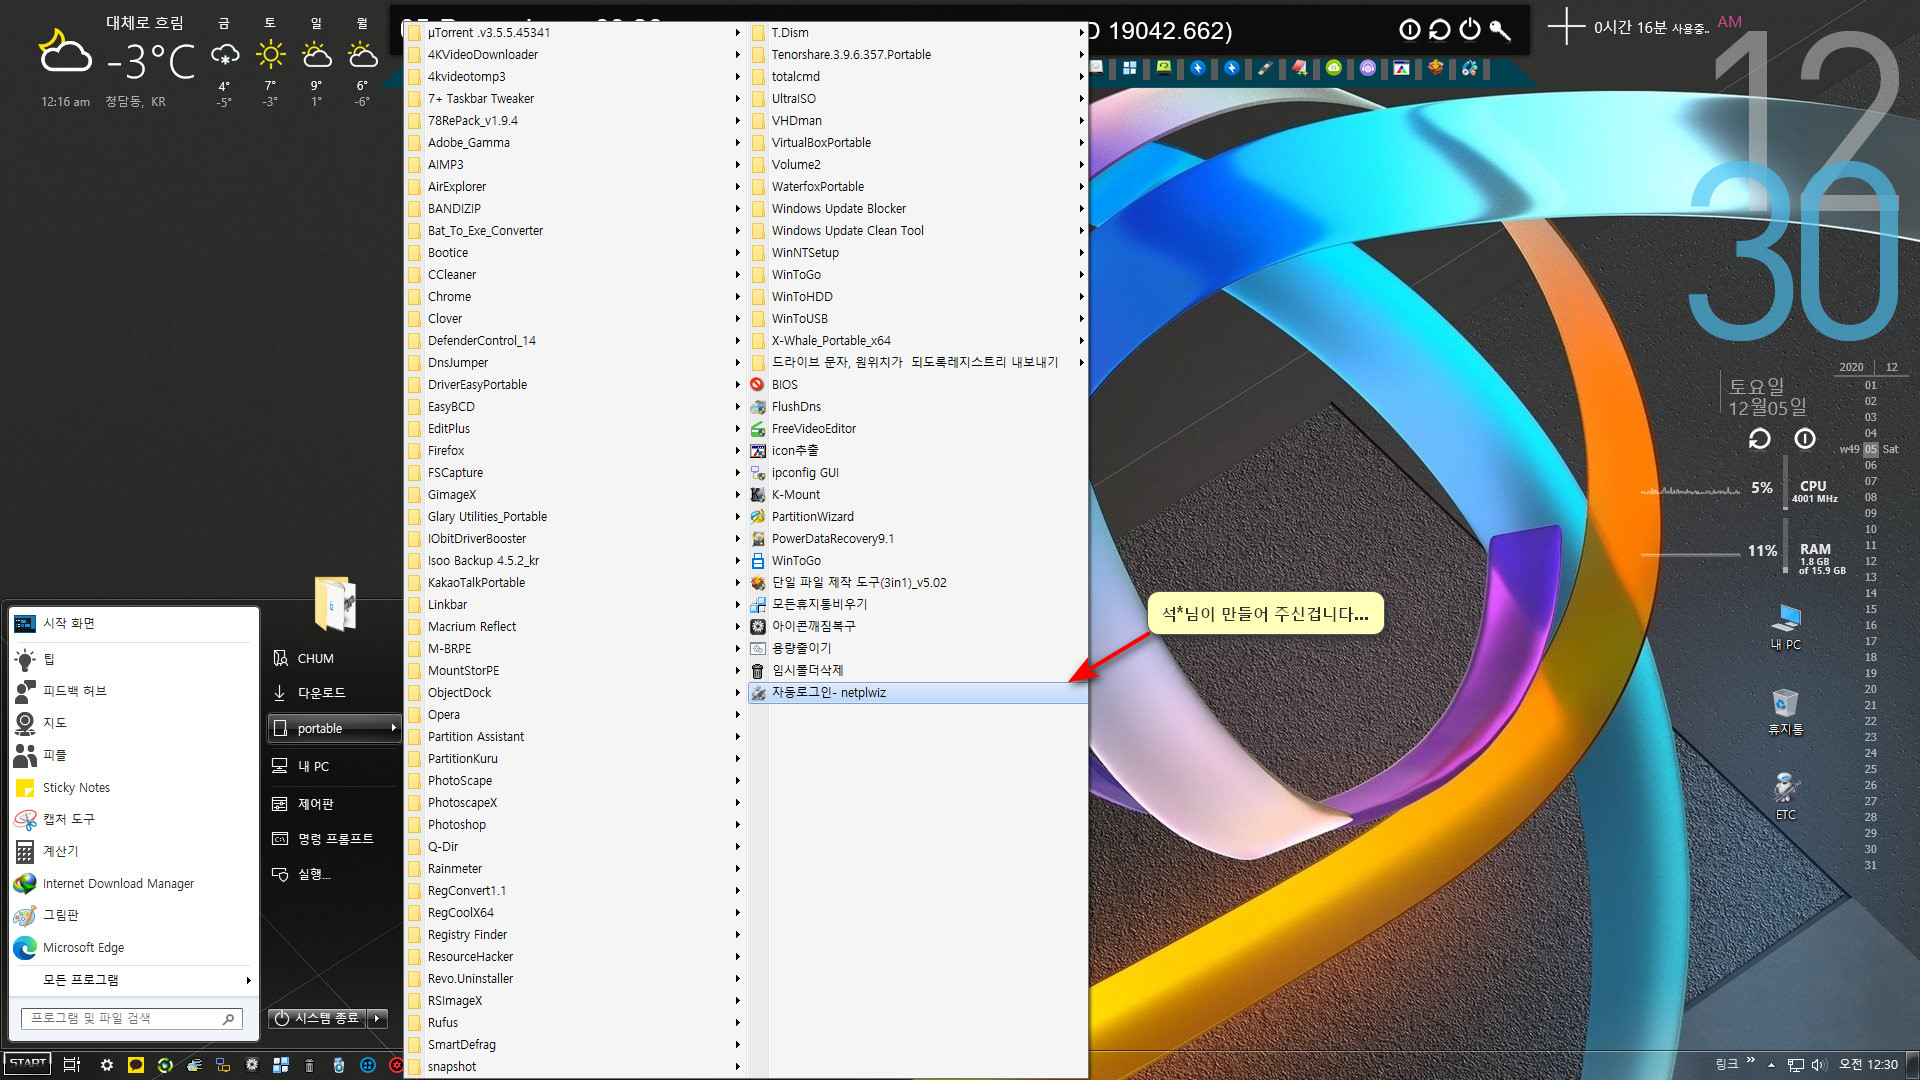This screenshot has width=1920, height=1080.
Task: Start K-Mount from the list
Action: tap(918, 495)
